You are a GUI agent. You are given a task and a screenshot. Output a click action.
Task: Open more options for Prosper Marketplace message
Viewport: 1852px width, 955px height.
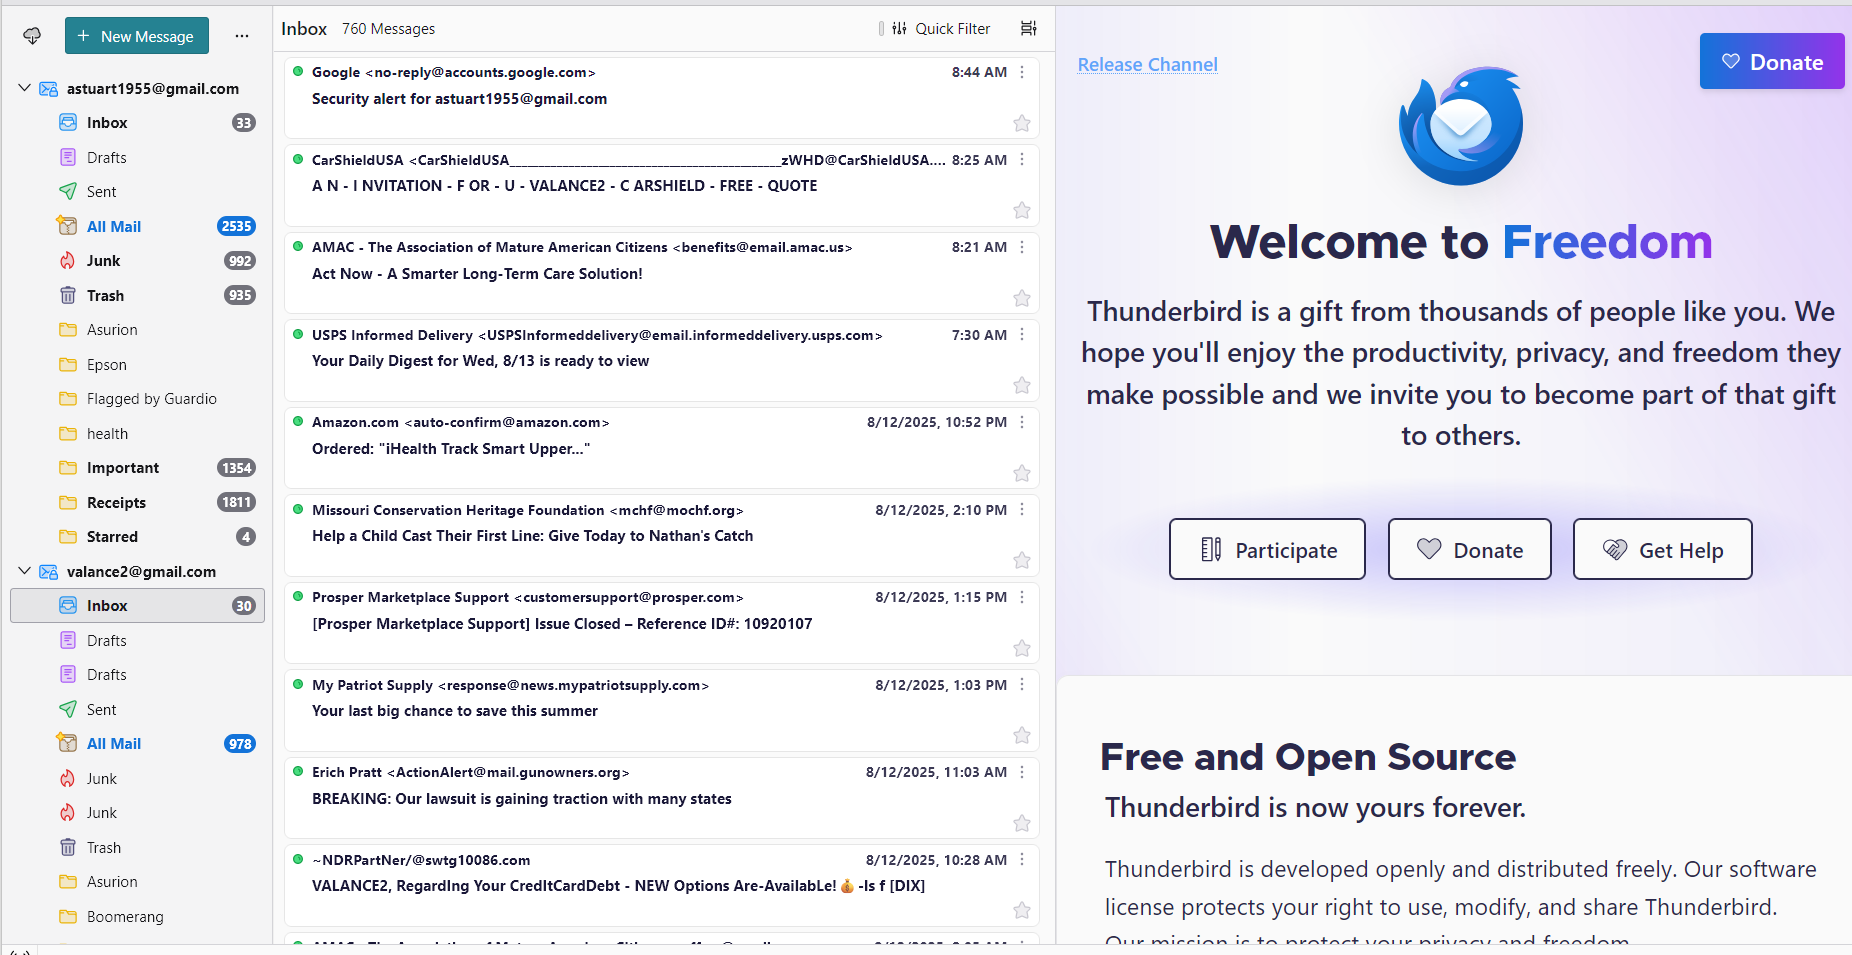1022,597
